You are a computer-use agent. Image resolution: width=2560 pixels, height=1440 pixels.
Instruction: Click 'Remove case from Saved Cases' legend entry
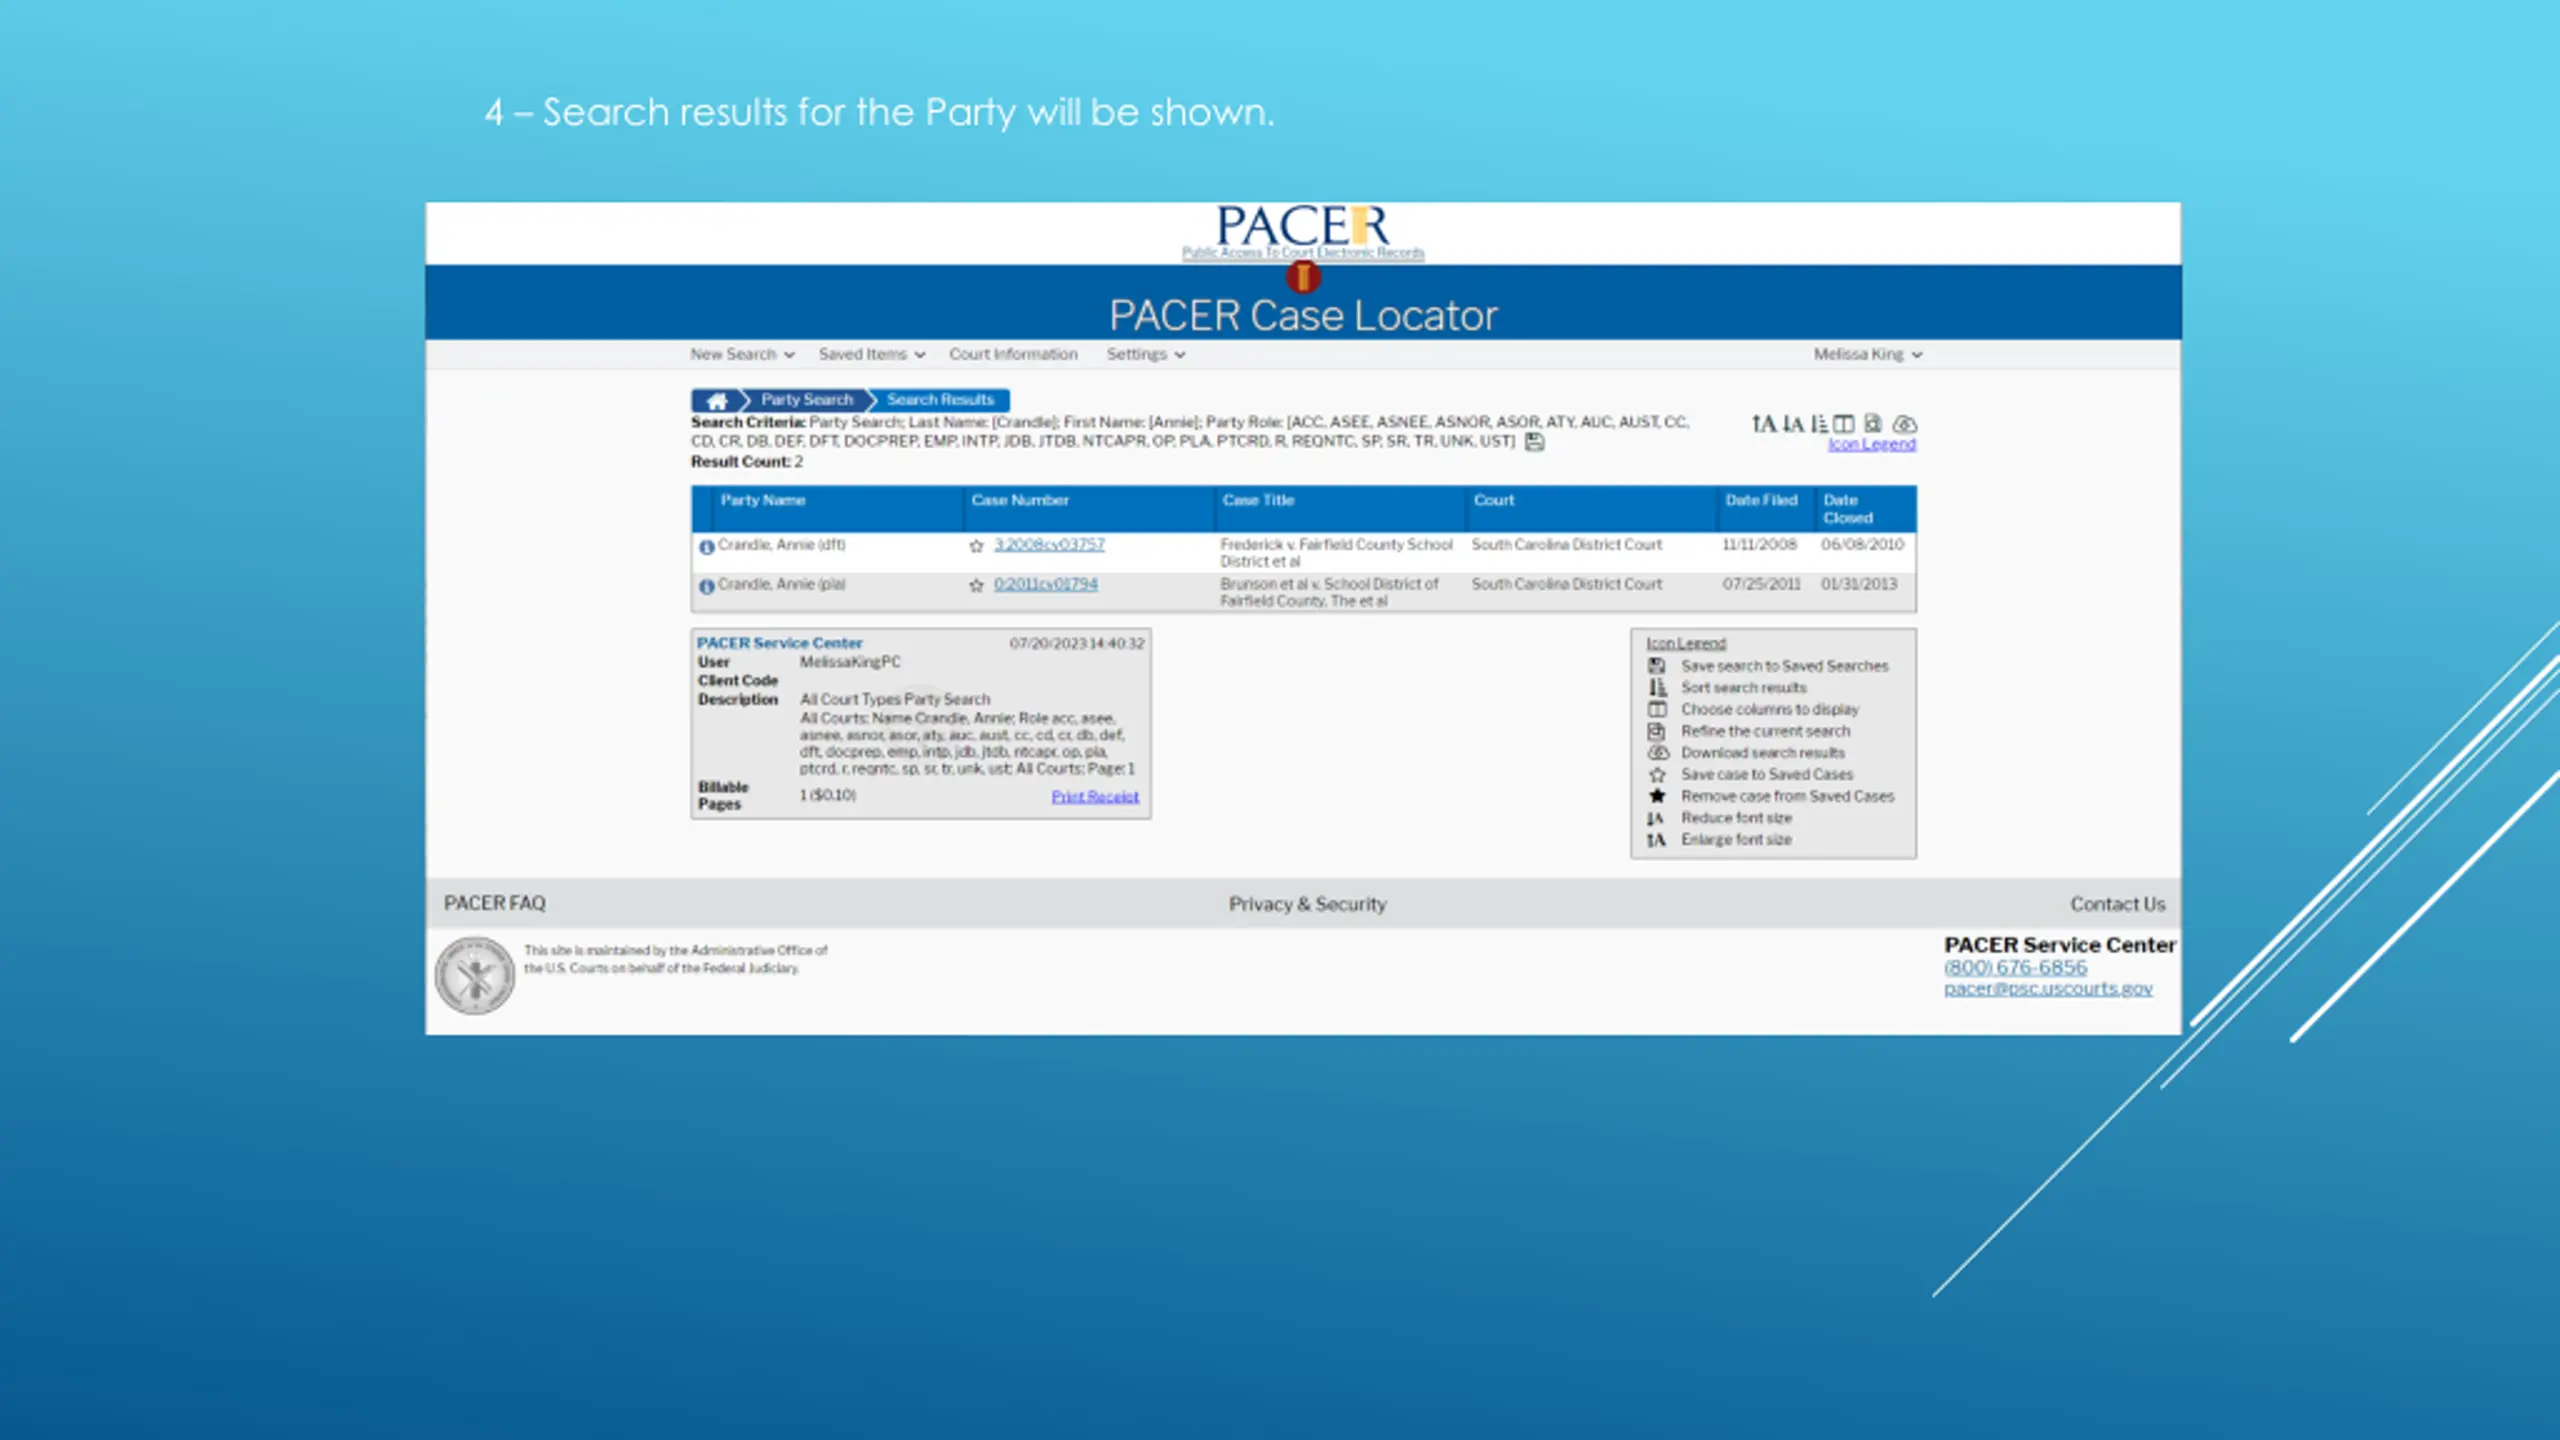(1787, 797)
